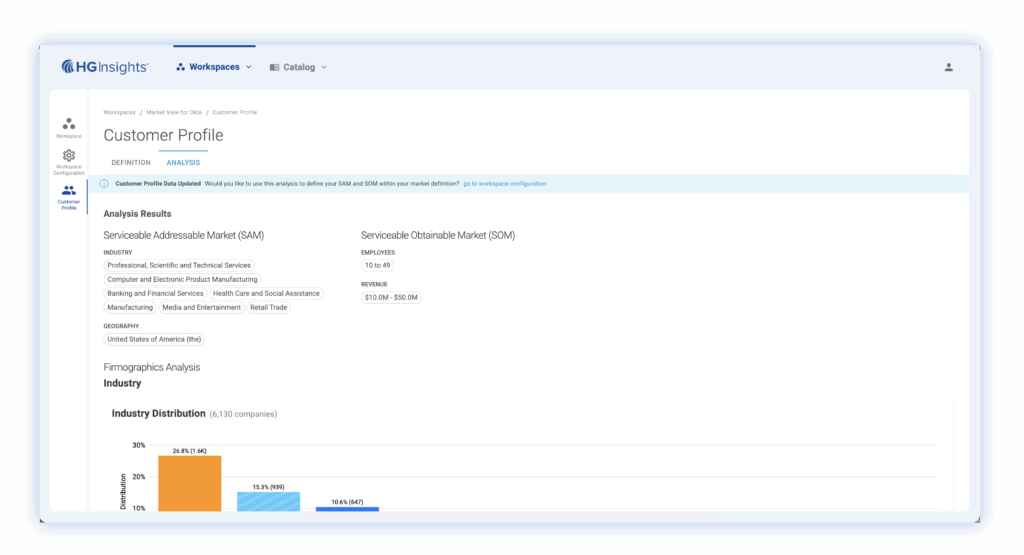This screenshot has width=1024, height=555.
Task: Click the 26.8% (1.6K) bar label
Action: [x=189, y=451]
